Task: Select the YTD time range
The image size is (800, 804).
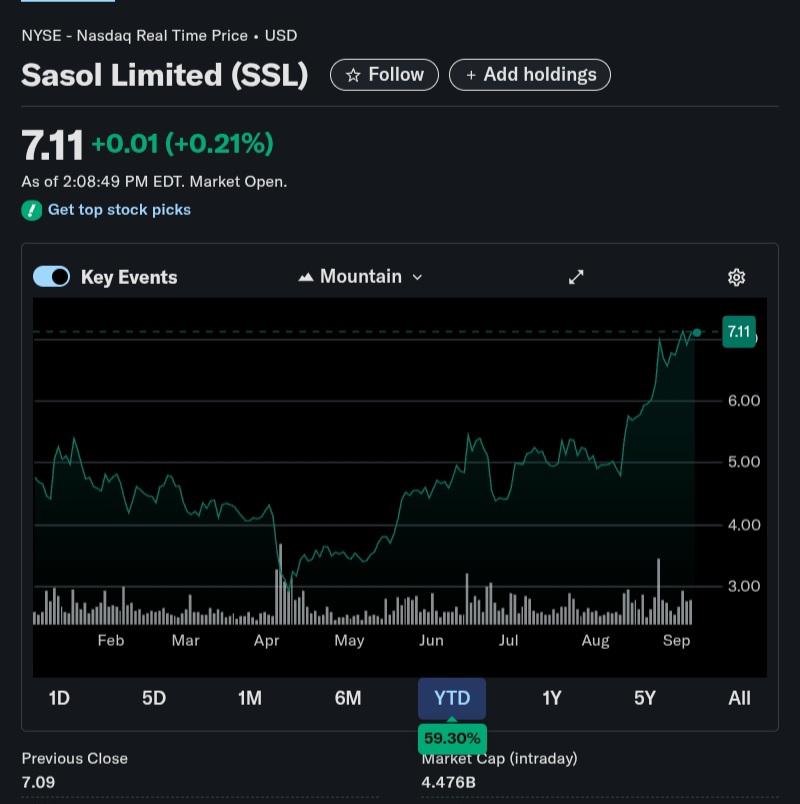Action: 452,698
